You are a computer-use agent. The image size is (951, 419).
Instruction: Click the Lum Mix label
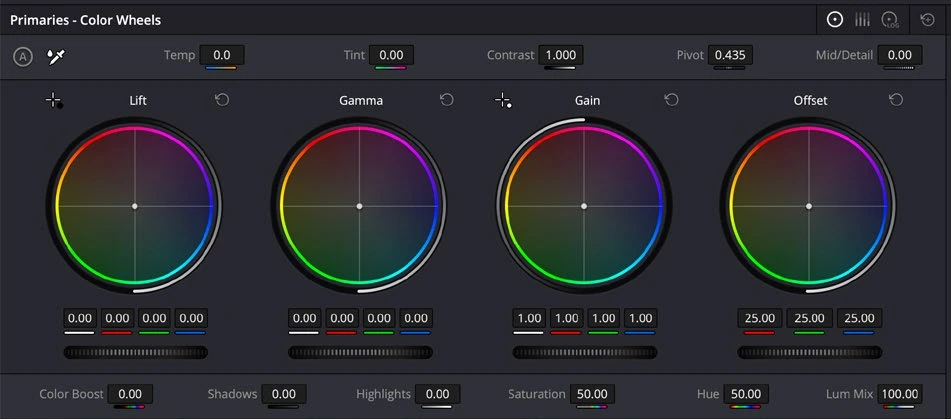[850, 394]
